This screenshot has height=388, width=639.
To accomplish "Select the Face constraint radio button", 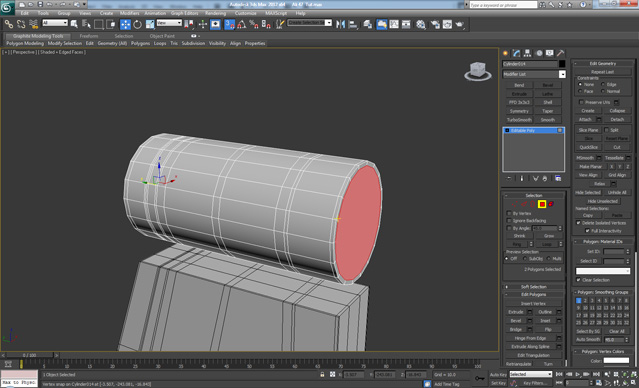I will pyautogui.click(x=580, y=91).
